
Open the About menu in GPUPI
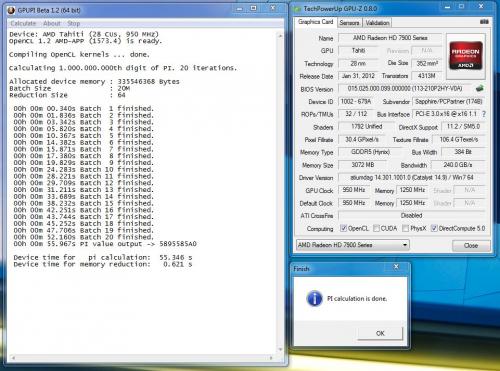tap(52, 23)
